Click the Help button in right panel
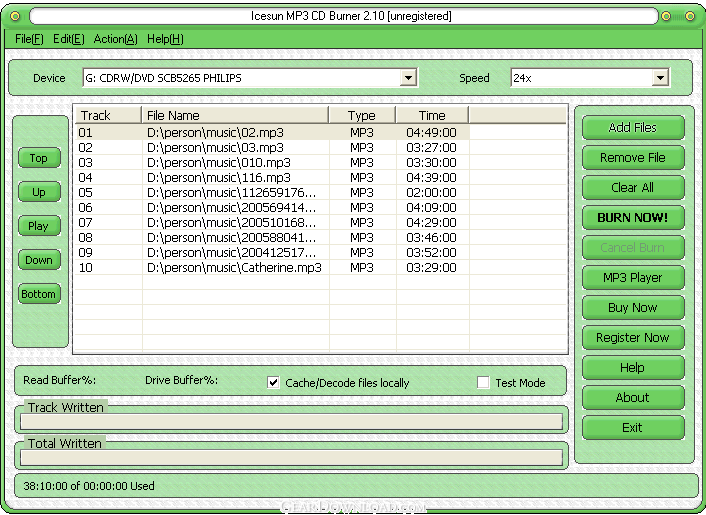This screenshot has width=706, height=515. pyautogui.click(x=633, y=367)
